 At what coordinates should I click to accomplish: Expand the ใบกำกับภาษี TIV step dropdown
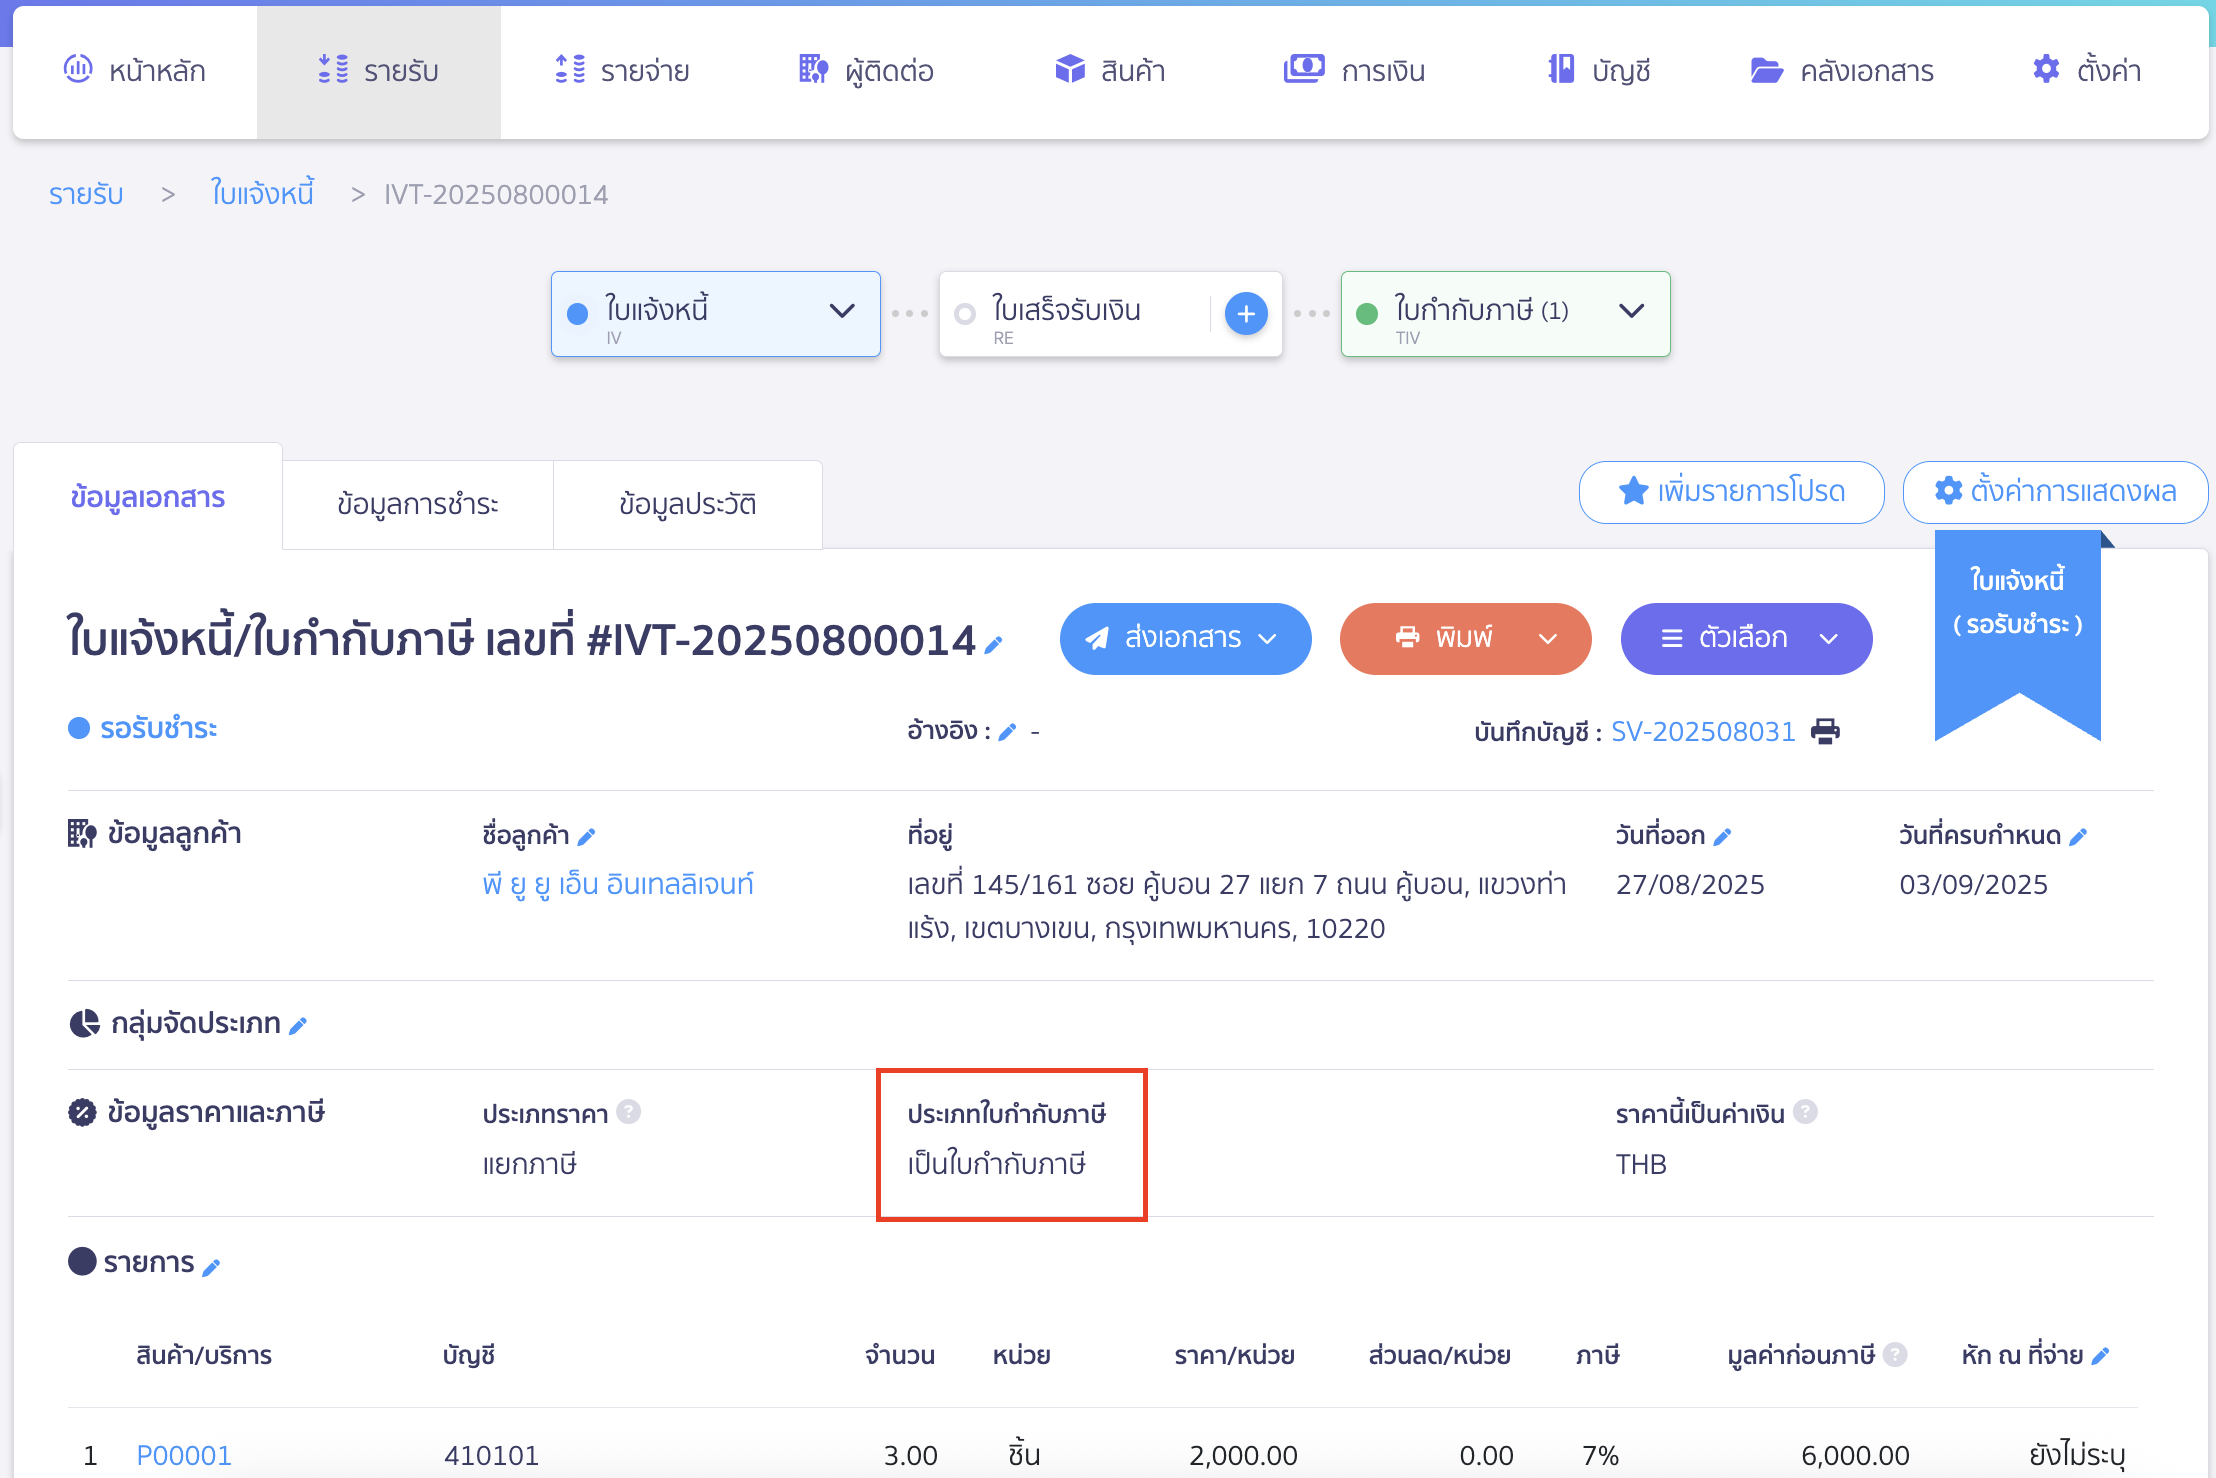1631,312
